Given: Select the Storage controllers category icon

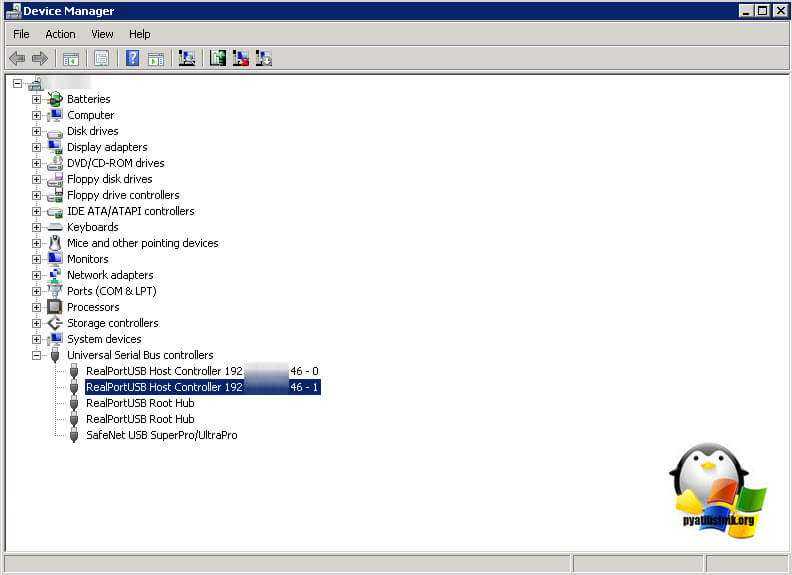Looking at the screenshot, I should click(x=55, y=323).
